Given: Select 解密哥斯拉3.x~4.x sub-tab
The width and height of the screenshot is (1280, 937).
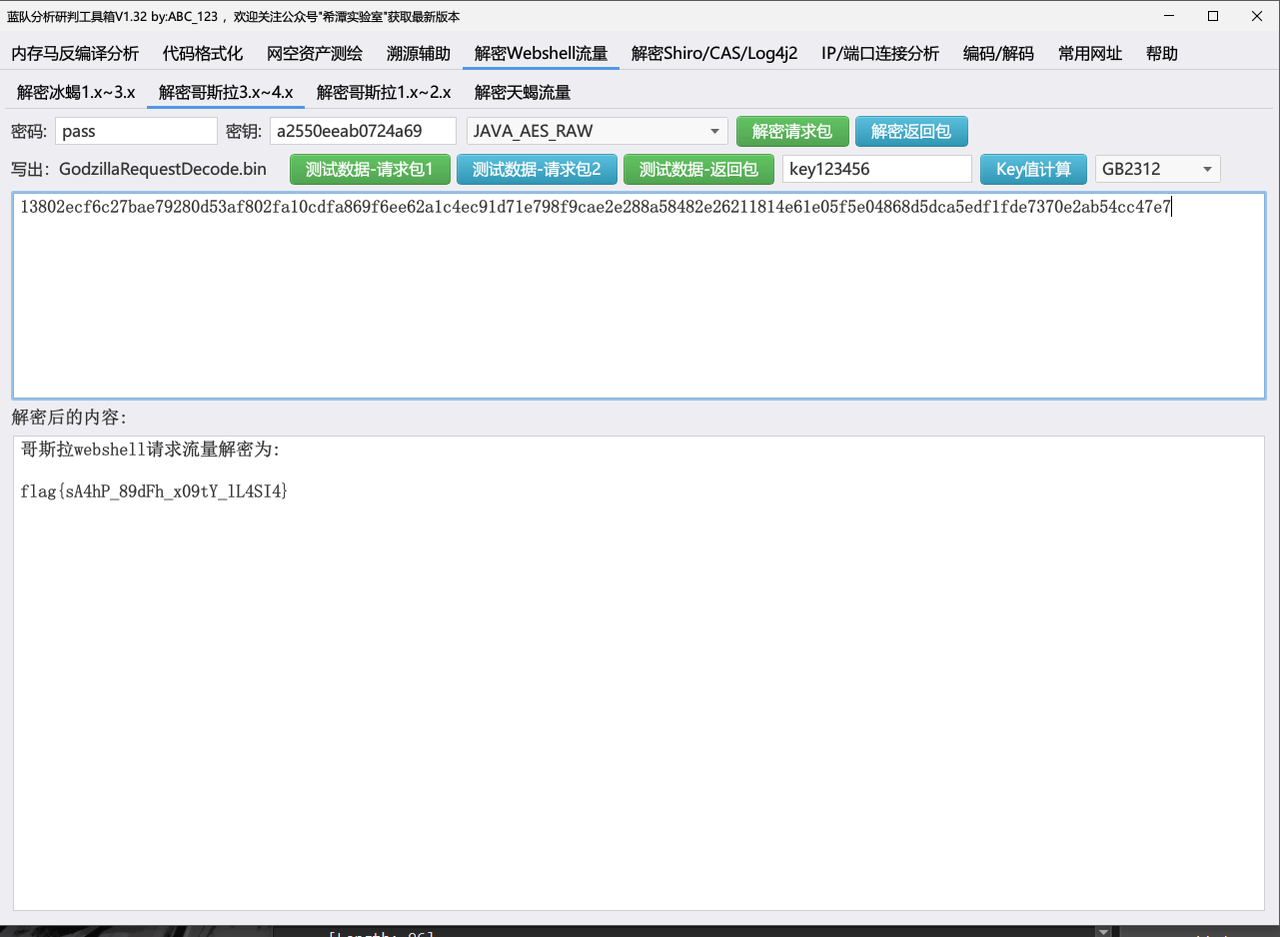Looking at the screenshot, I should click(226, 93).
